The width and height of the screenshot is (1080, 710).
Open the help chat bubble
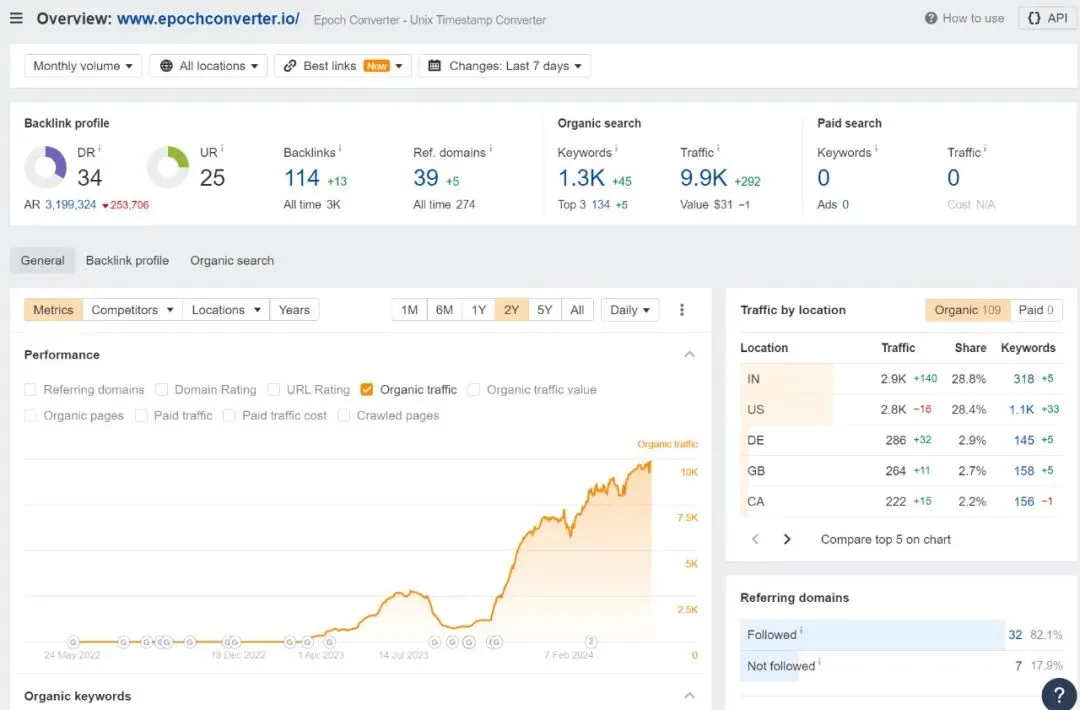pos(1059,693)
